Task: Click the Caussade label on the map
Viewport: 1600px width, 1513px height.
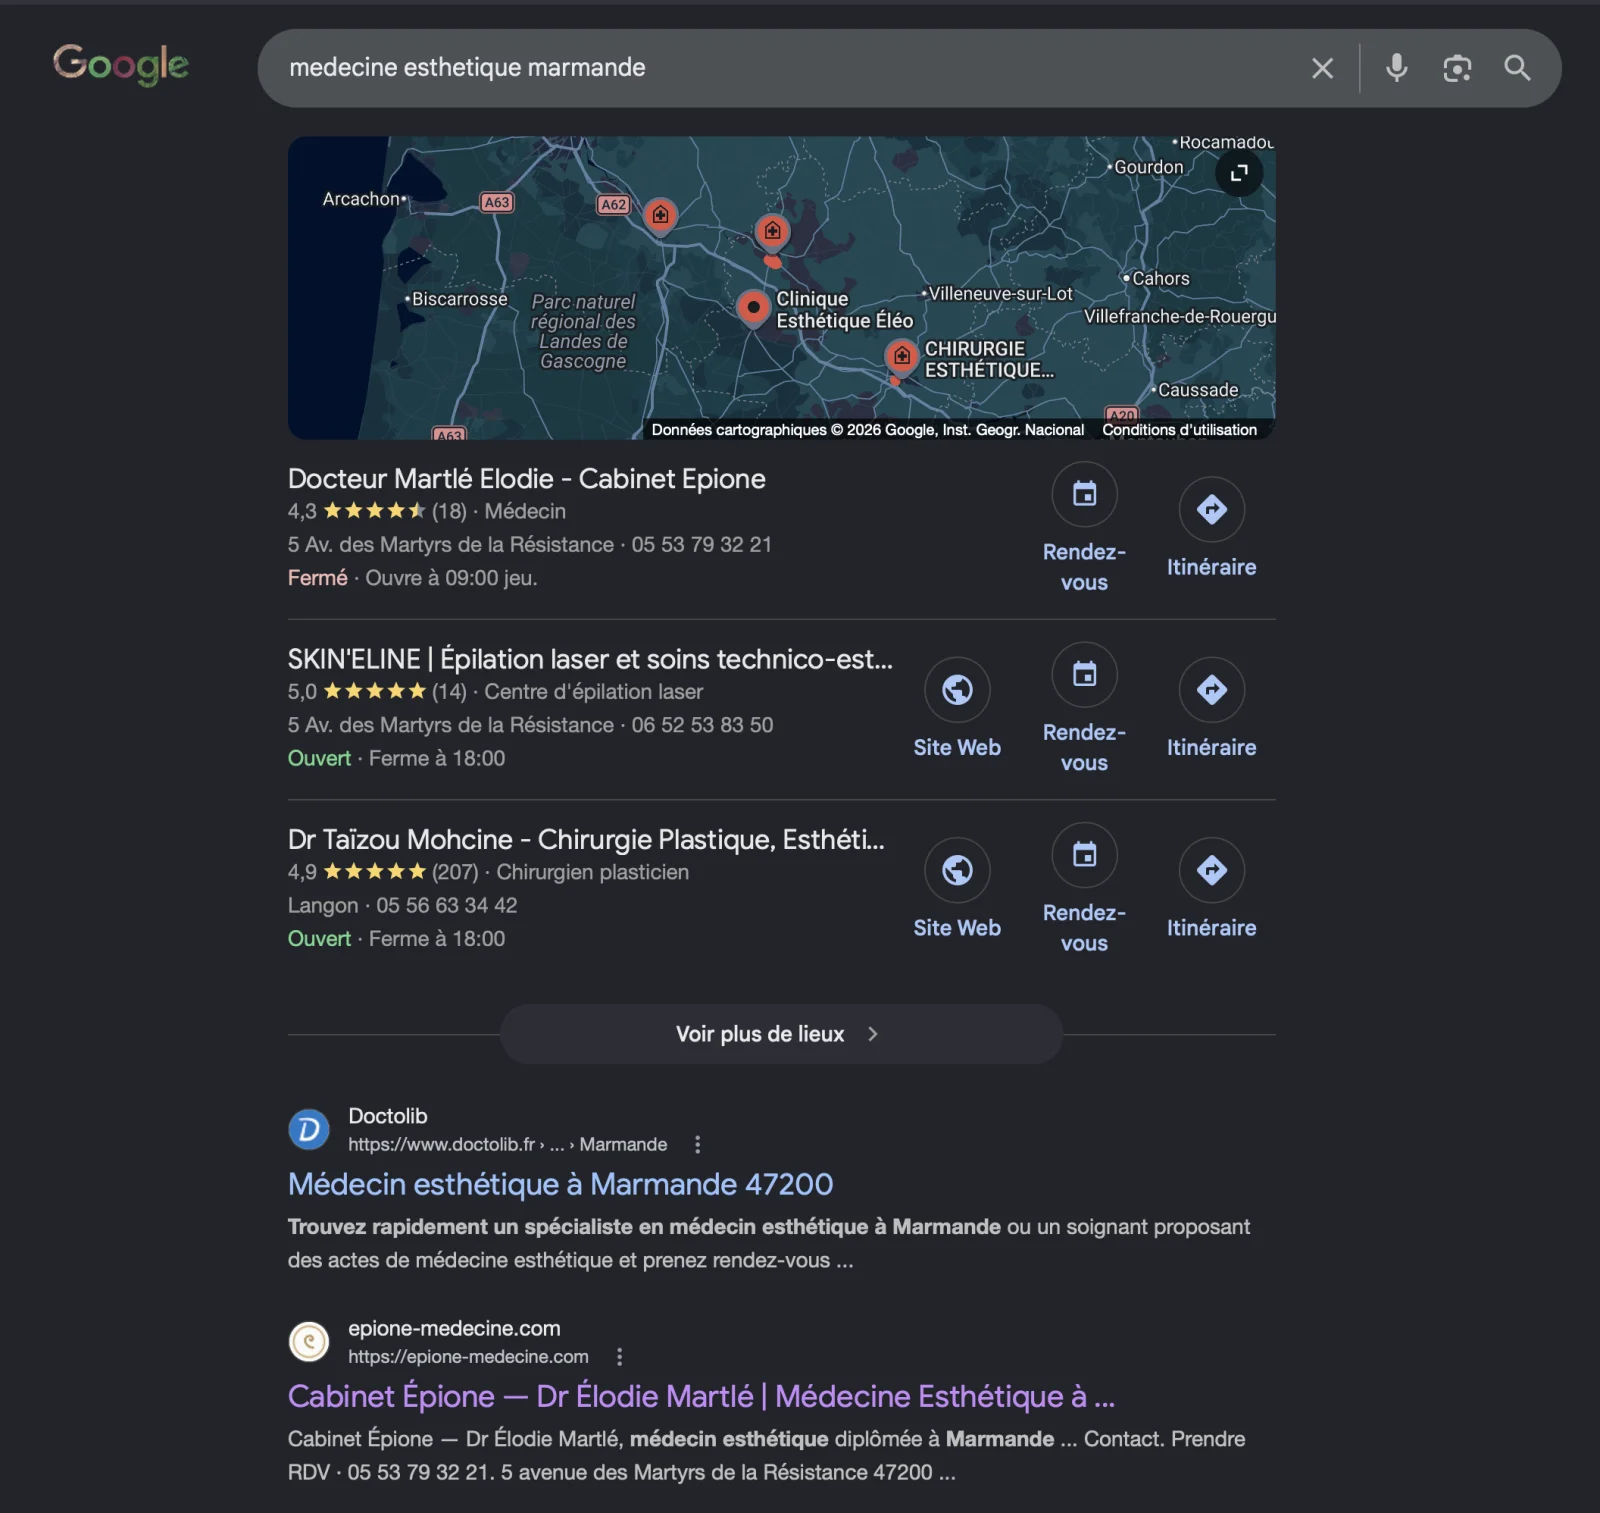Action: tap(1198, 390)
